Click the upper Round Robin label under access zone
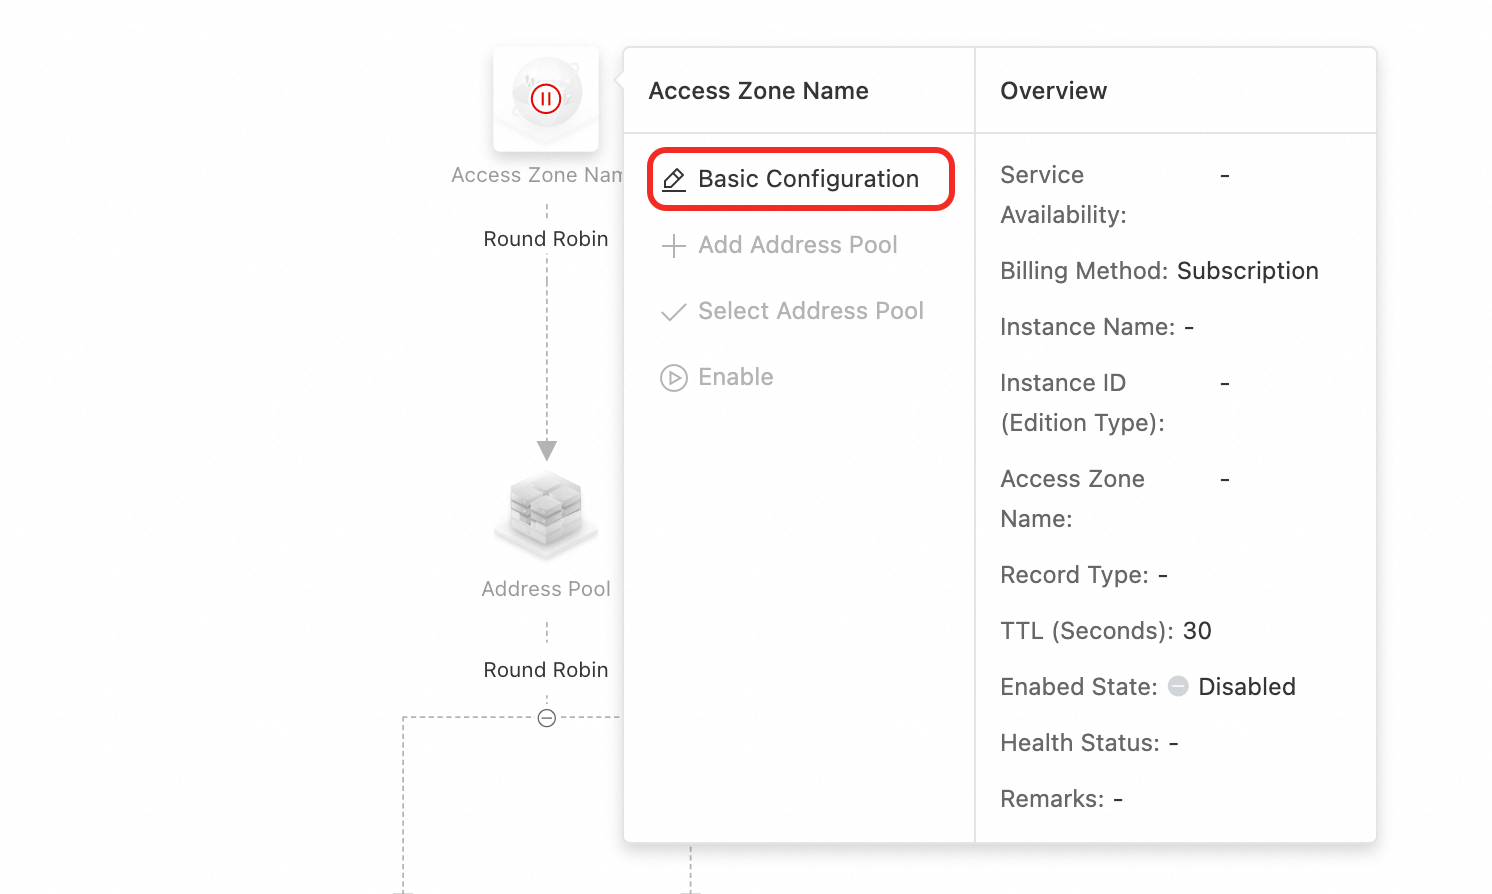Screen dimensions: 1492x894 (546, 239)
